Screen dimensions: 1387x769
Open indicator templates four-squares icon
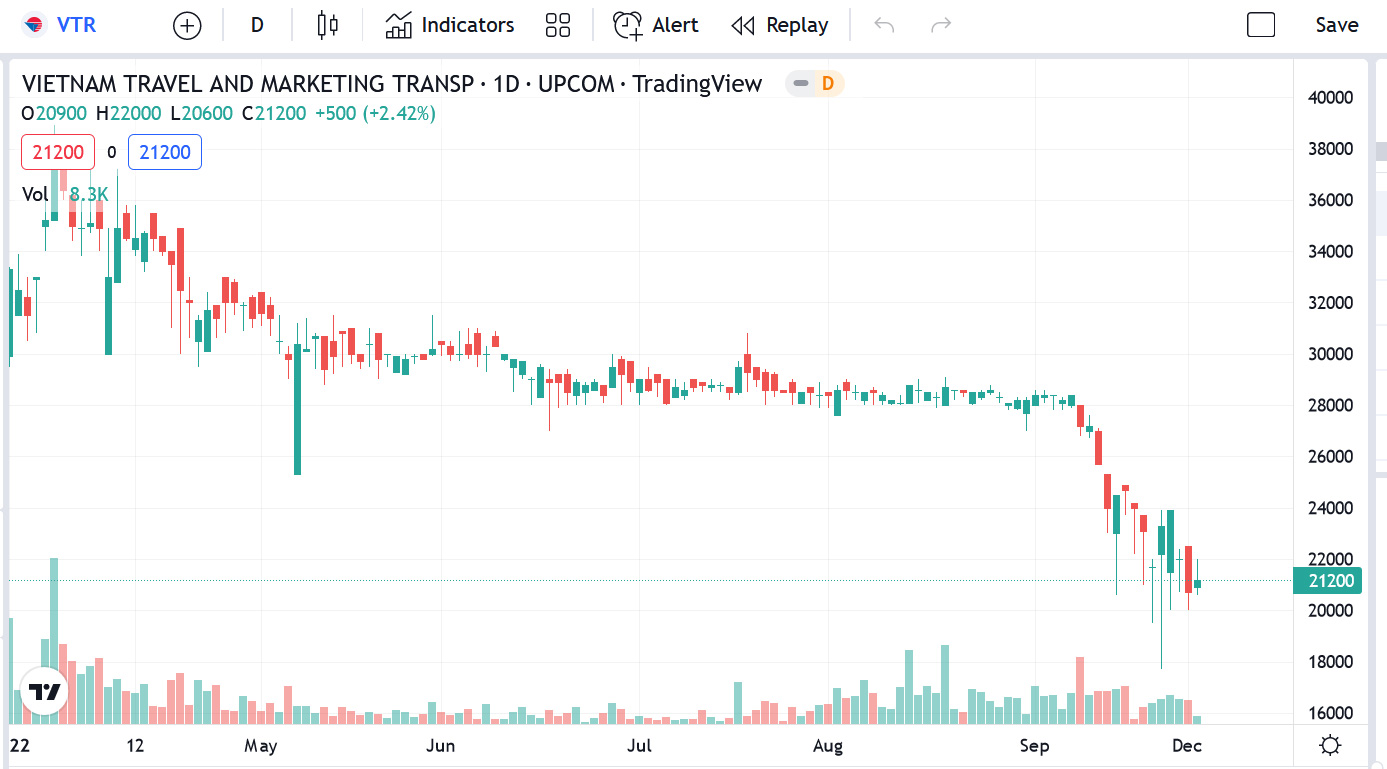point(558,25)
